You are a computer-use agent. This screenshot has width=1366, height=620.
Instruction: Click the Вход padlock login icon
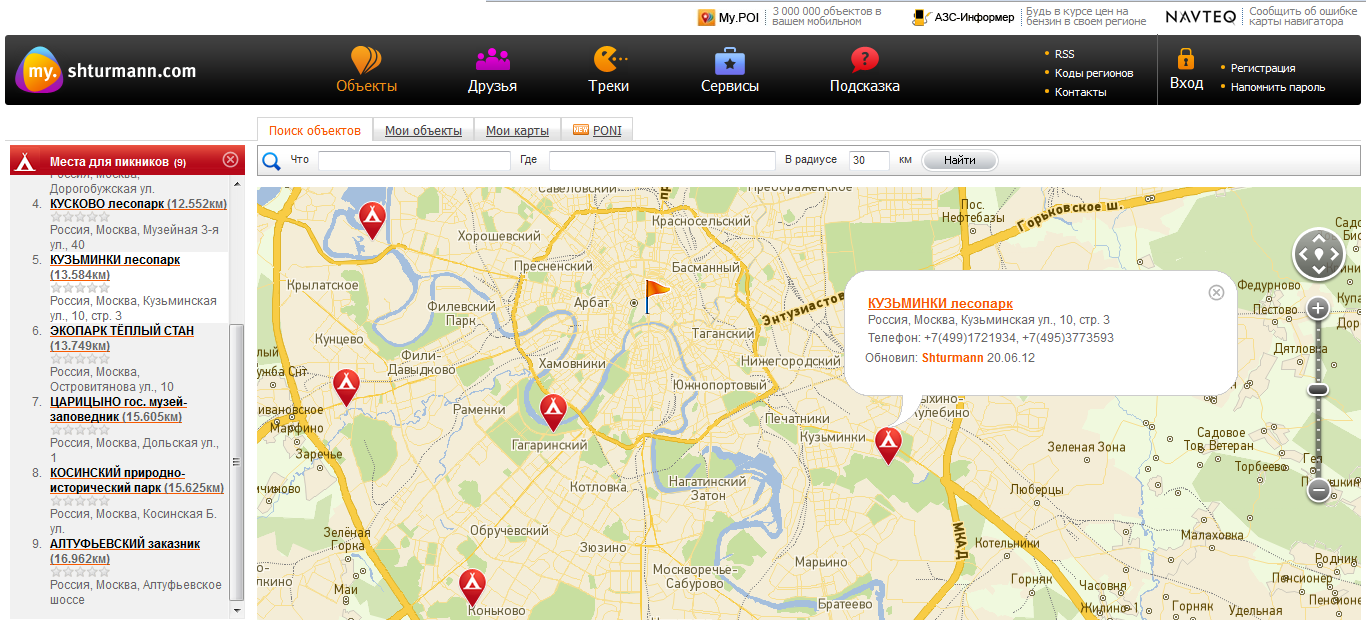pos(1186,58)
